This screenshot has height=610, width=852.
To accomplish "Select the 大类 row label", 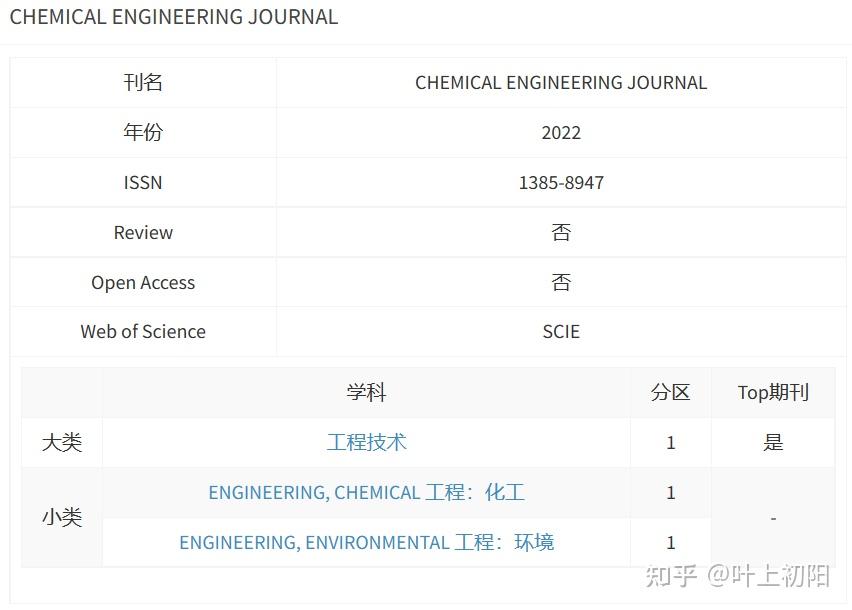I will pos(61,442).
